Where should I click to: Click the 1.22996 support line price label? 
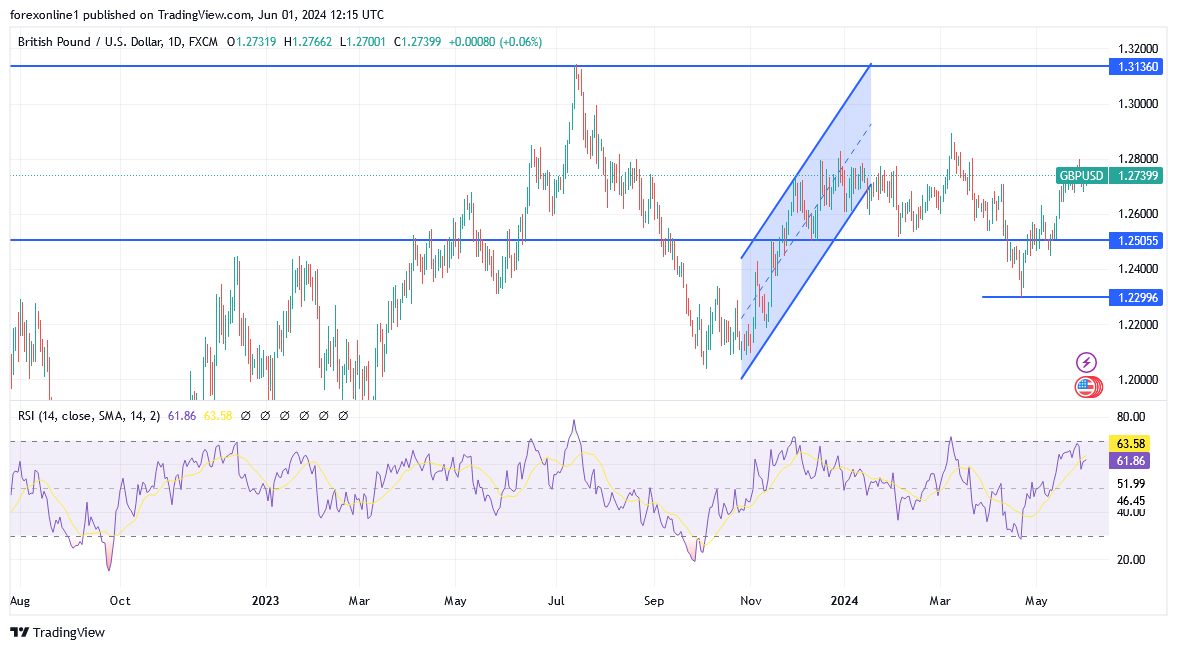point(1138,297)
